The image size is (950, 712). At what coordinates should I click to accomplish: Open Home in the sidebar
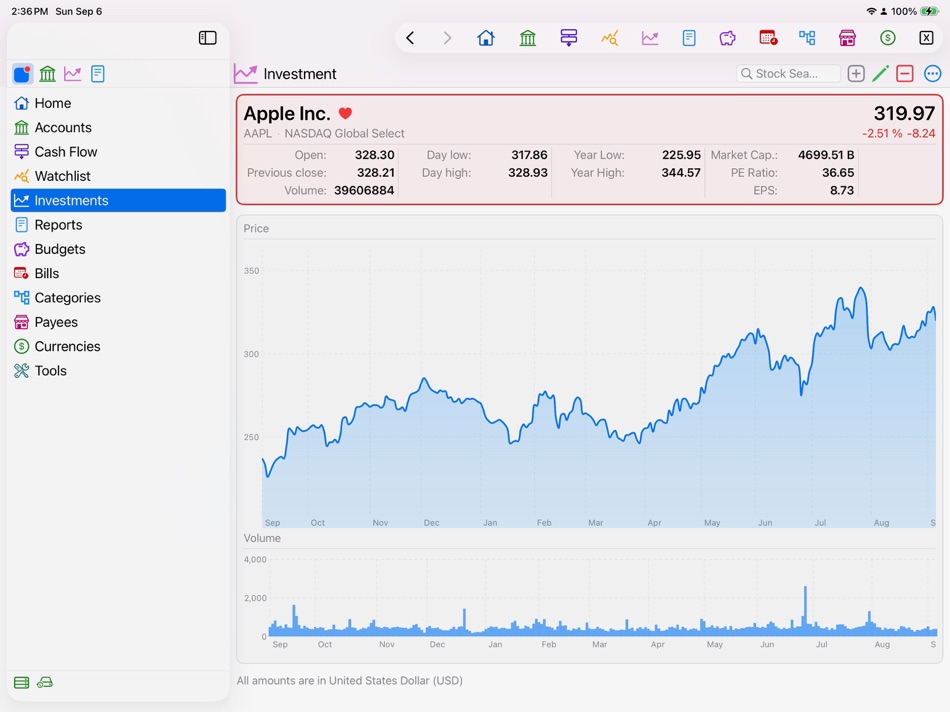(118, 103)
